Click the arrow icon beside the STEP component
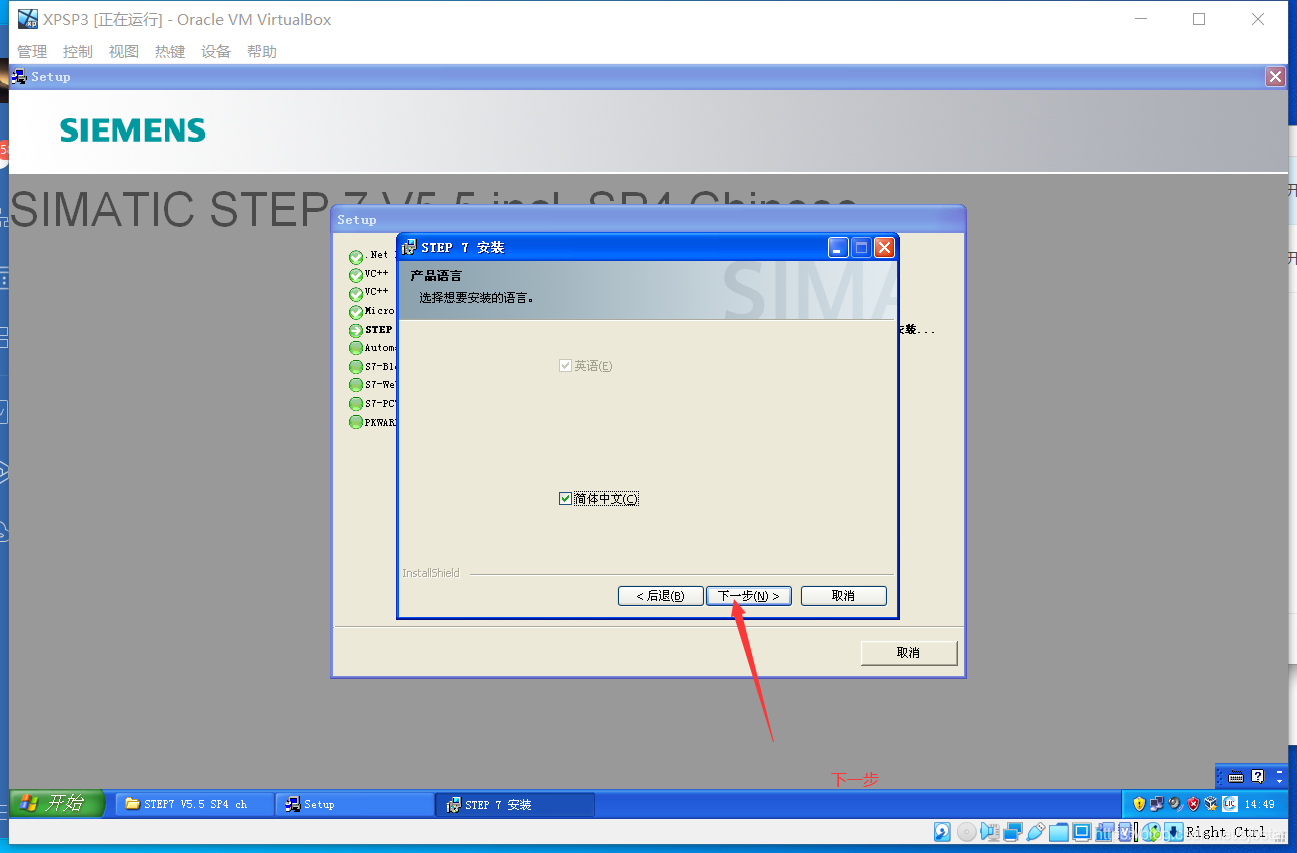1297x853 pixels. pyautogui.click(x=356, y=330)
